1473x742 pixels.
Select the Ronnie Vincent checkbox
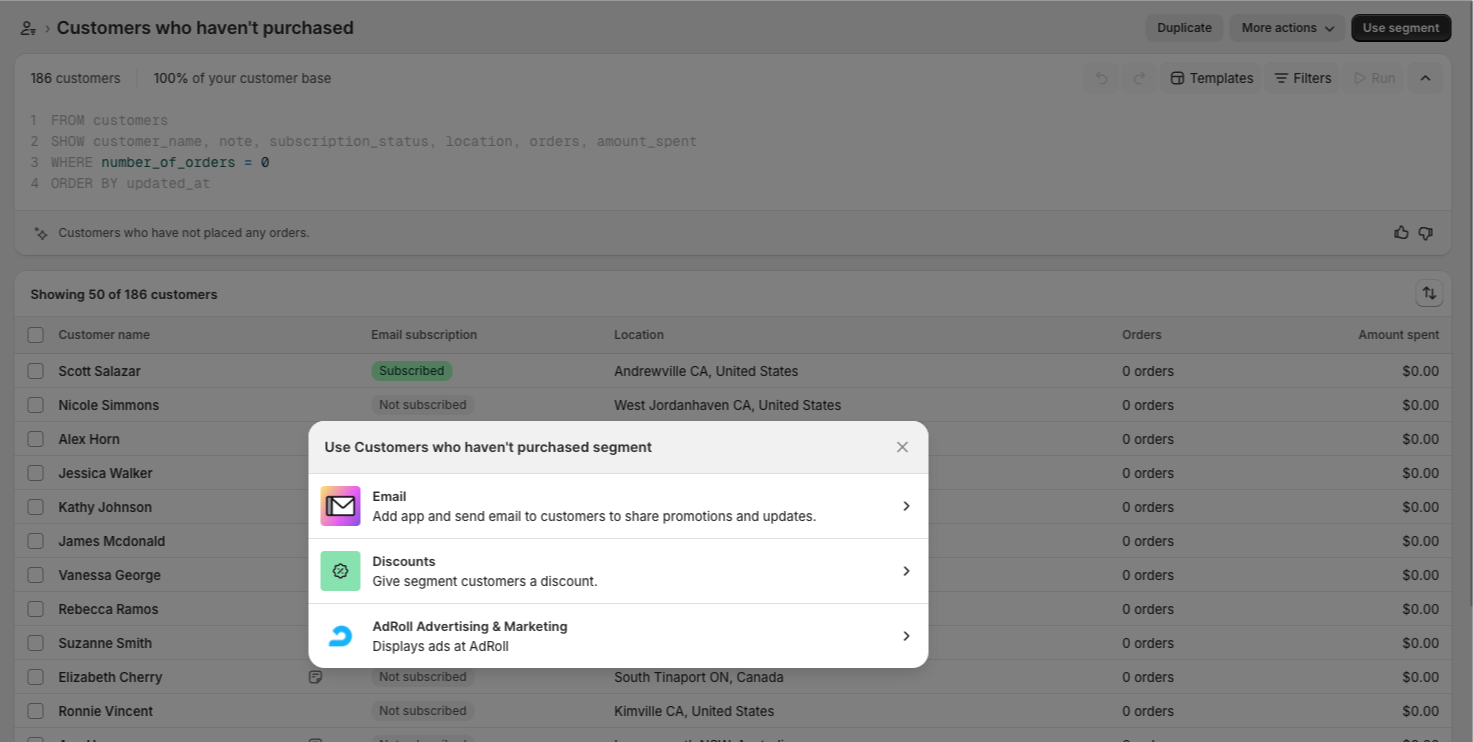coord(36,711)
